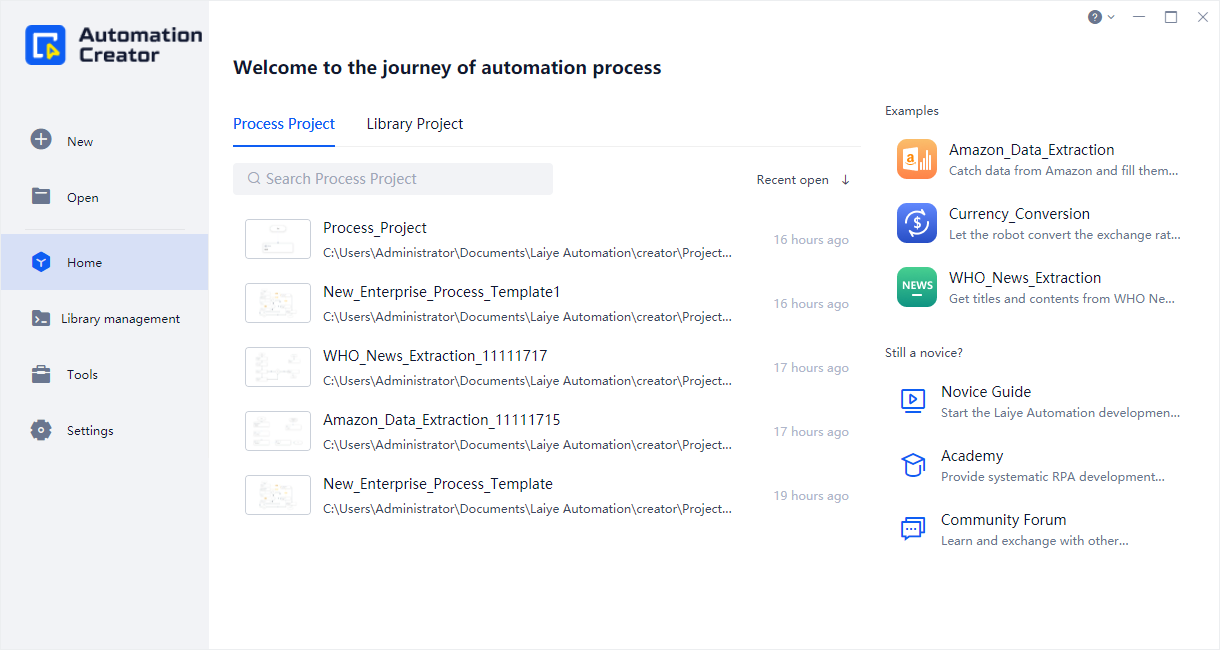Click the New plus icon in sidebar

tap(41, 140)
